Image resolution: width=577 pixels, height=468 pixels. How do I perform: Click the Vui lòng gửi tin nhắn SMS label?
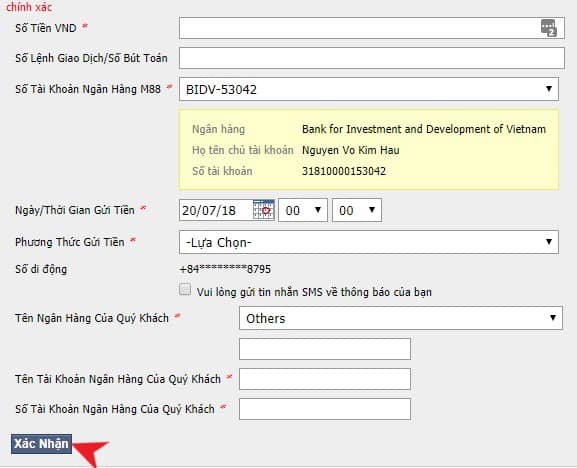314,292
